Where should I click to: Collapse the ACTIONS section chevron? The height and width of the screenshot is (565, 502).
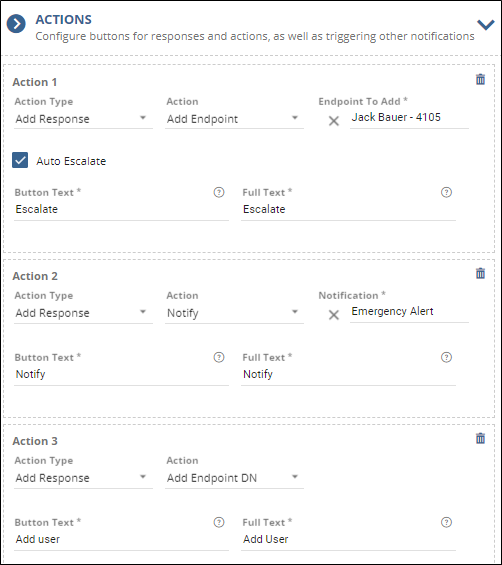485,25
